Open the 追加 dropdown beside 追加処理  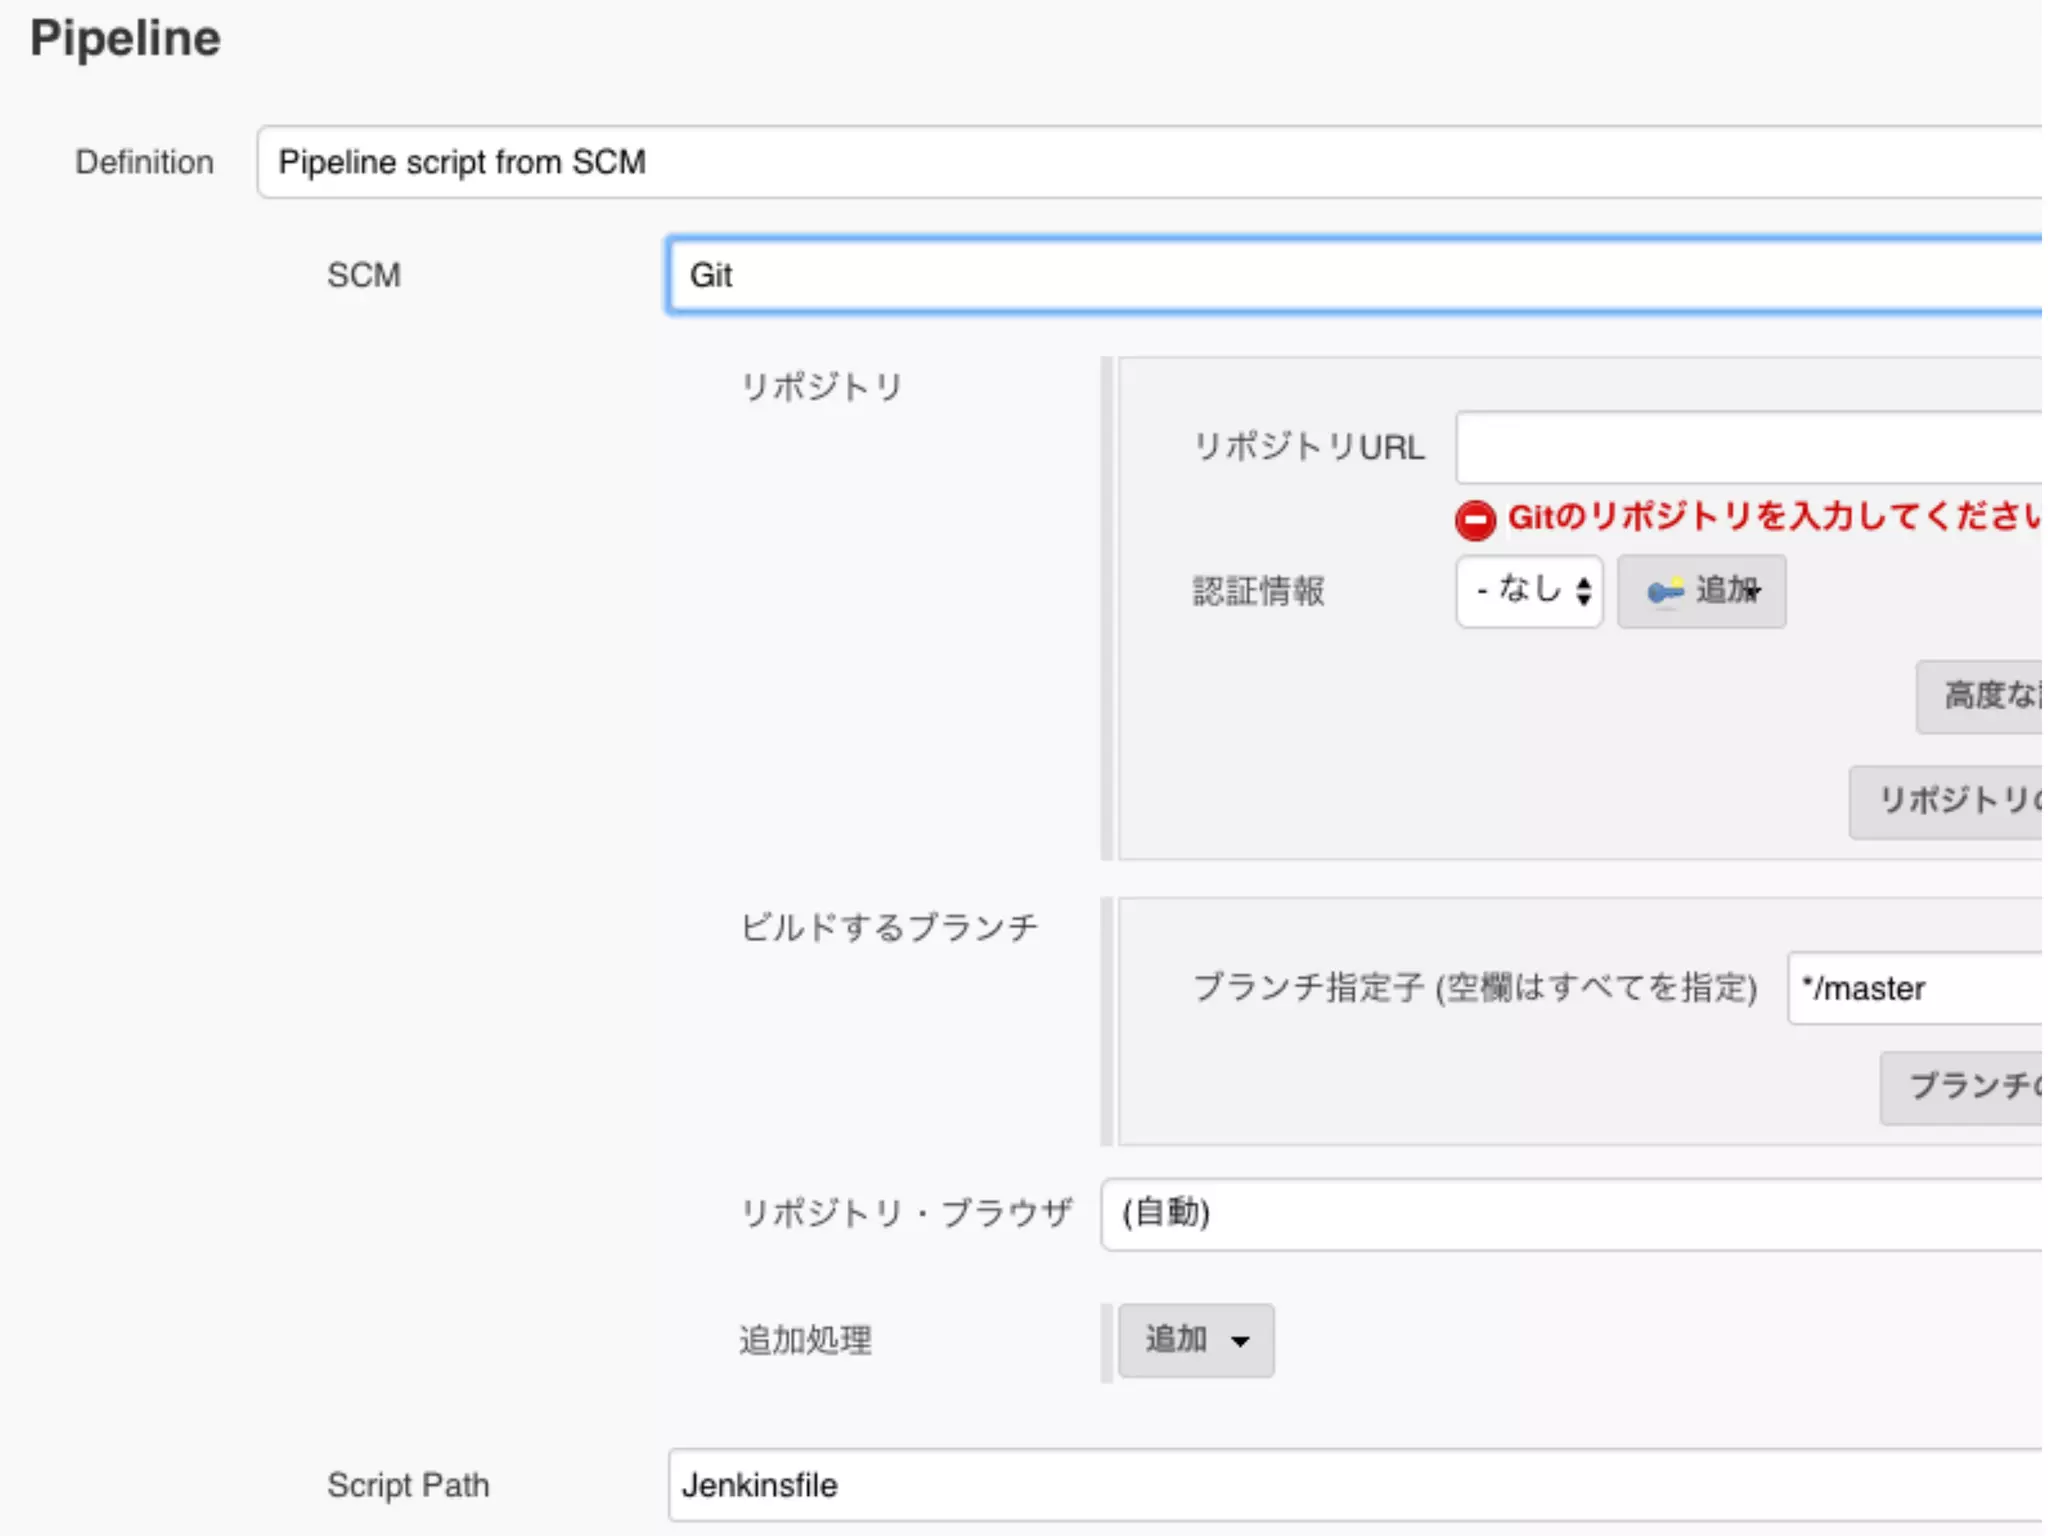[x=1196, y=1340]
